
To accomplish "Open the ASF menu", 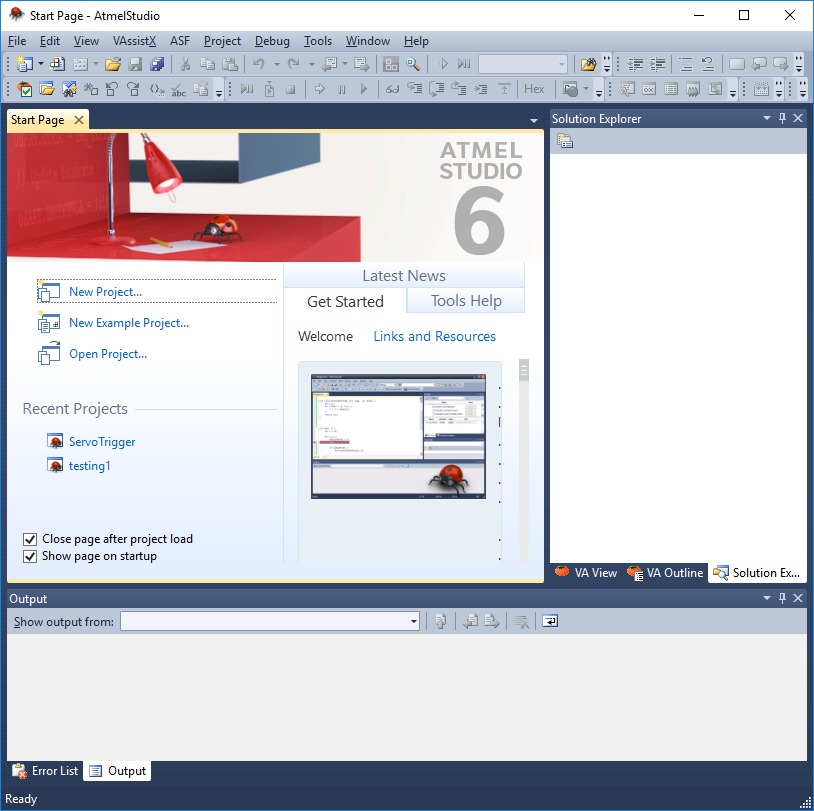I will (180, 41).
